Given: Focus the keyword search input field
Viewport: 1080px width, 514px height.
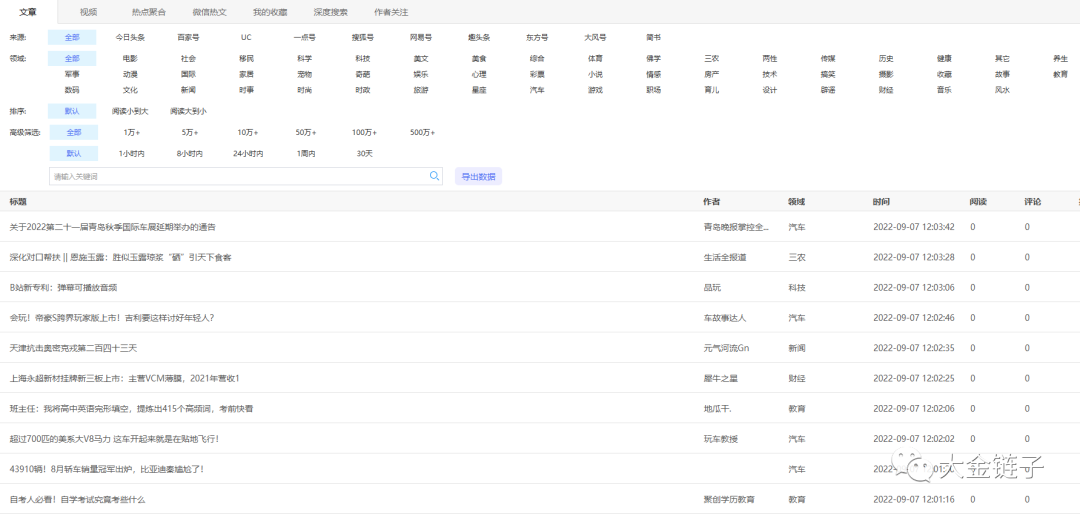Looking at the screenshot, I should tap(238, 176).
